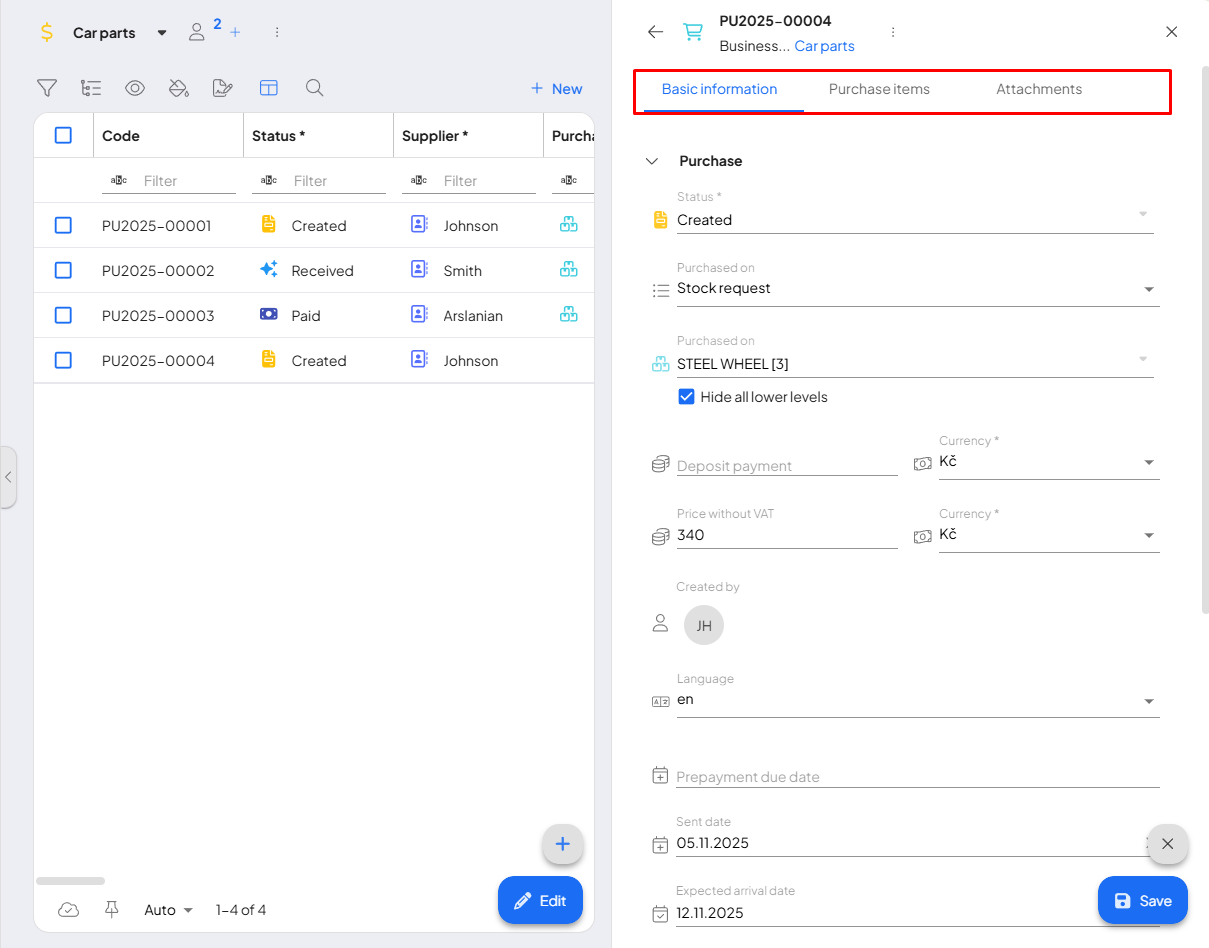1209x948 pixels.
Task: Click the Save button
Action: [x=1142, y=900]
